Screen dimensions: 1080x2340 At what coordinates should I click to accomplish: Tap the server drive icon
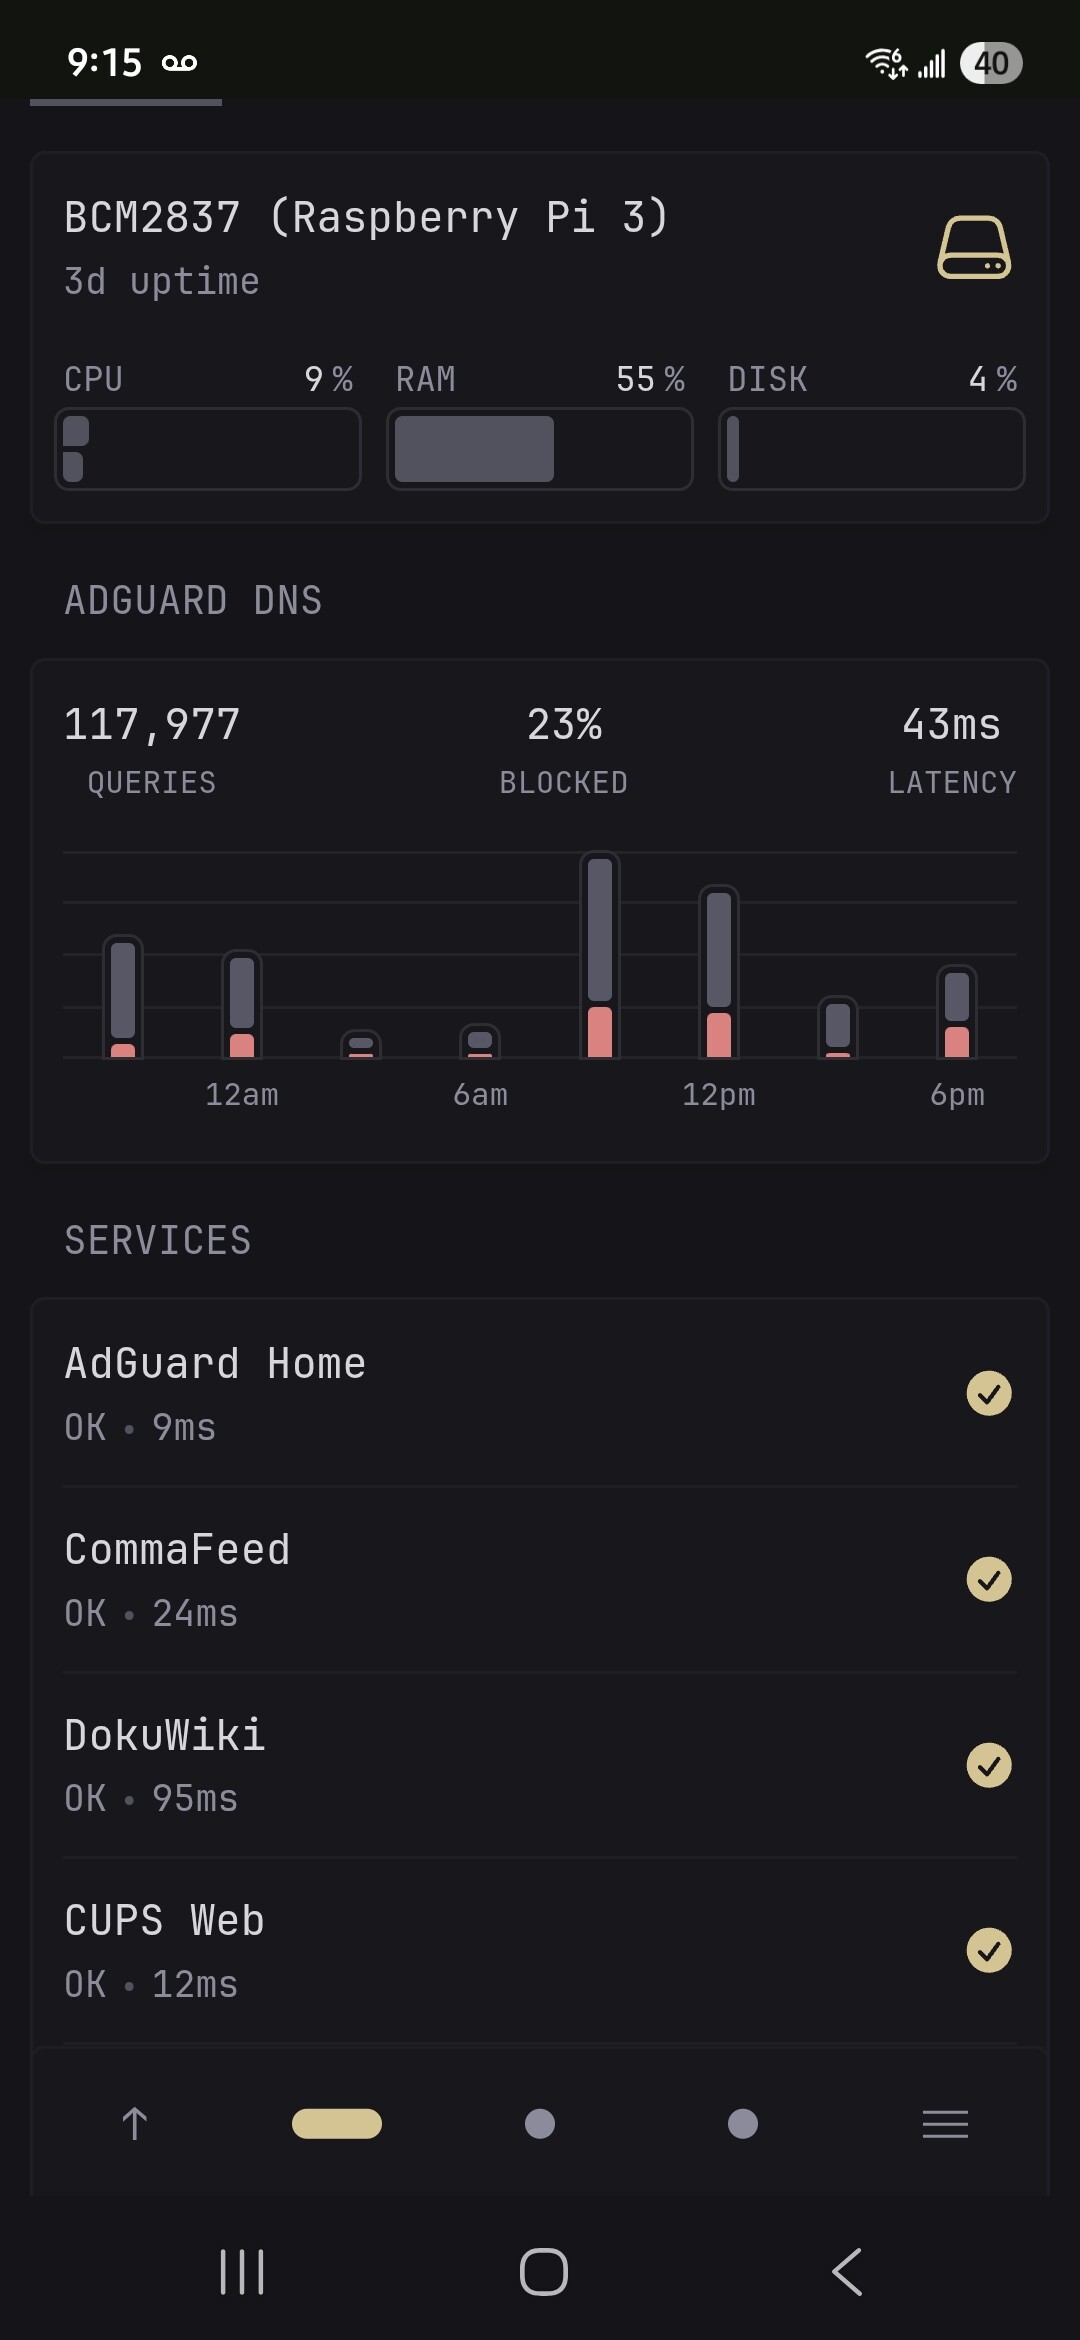pos(973,247)
